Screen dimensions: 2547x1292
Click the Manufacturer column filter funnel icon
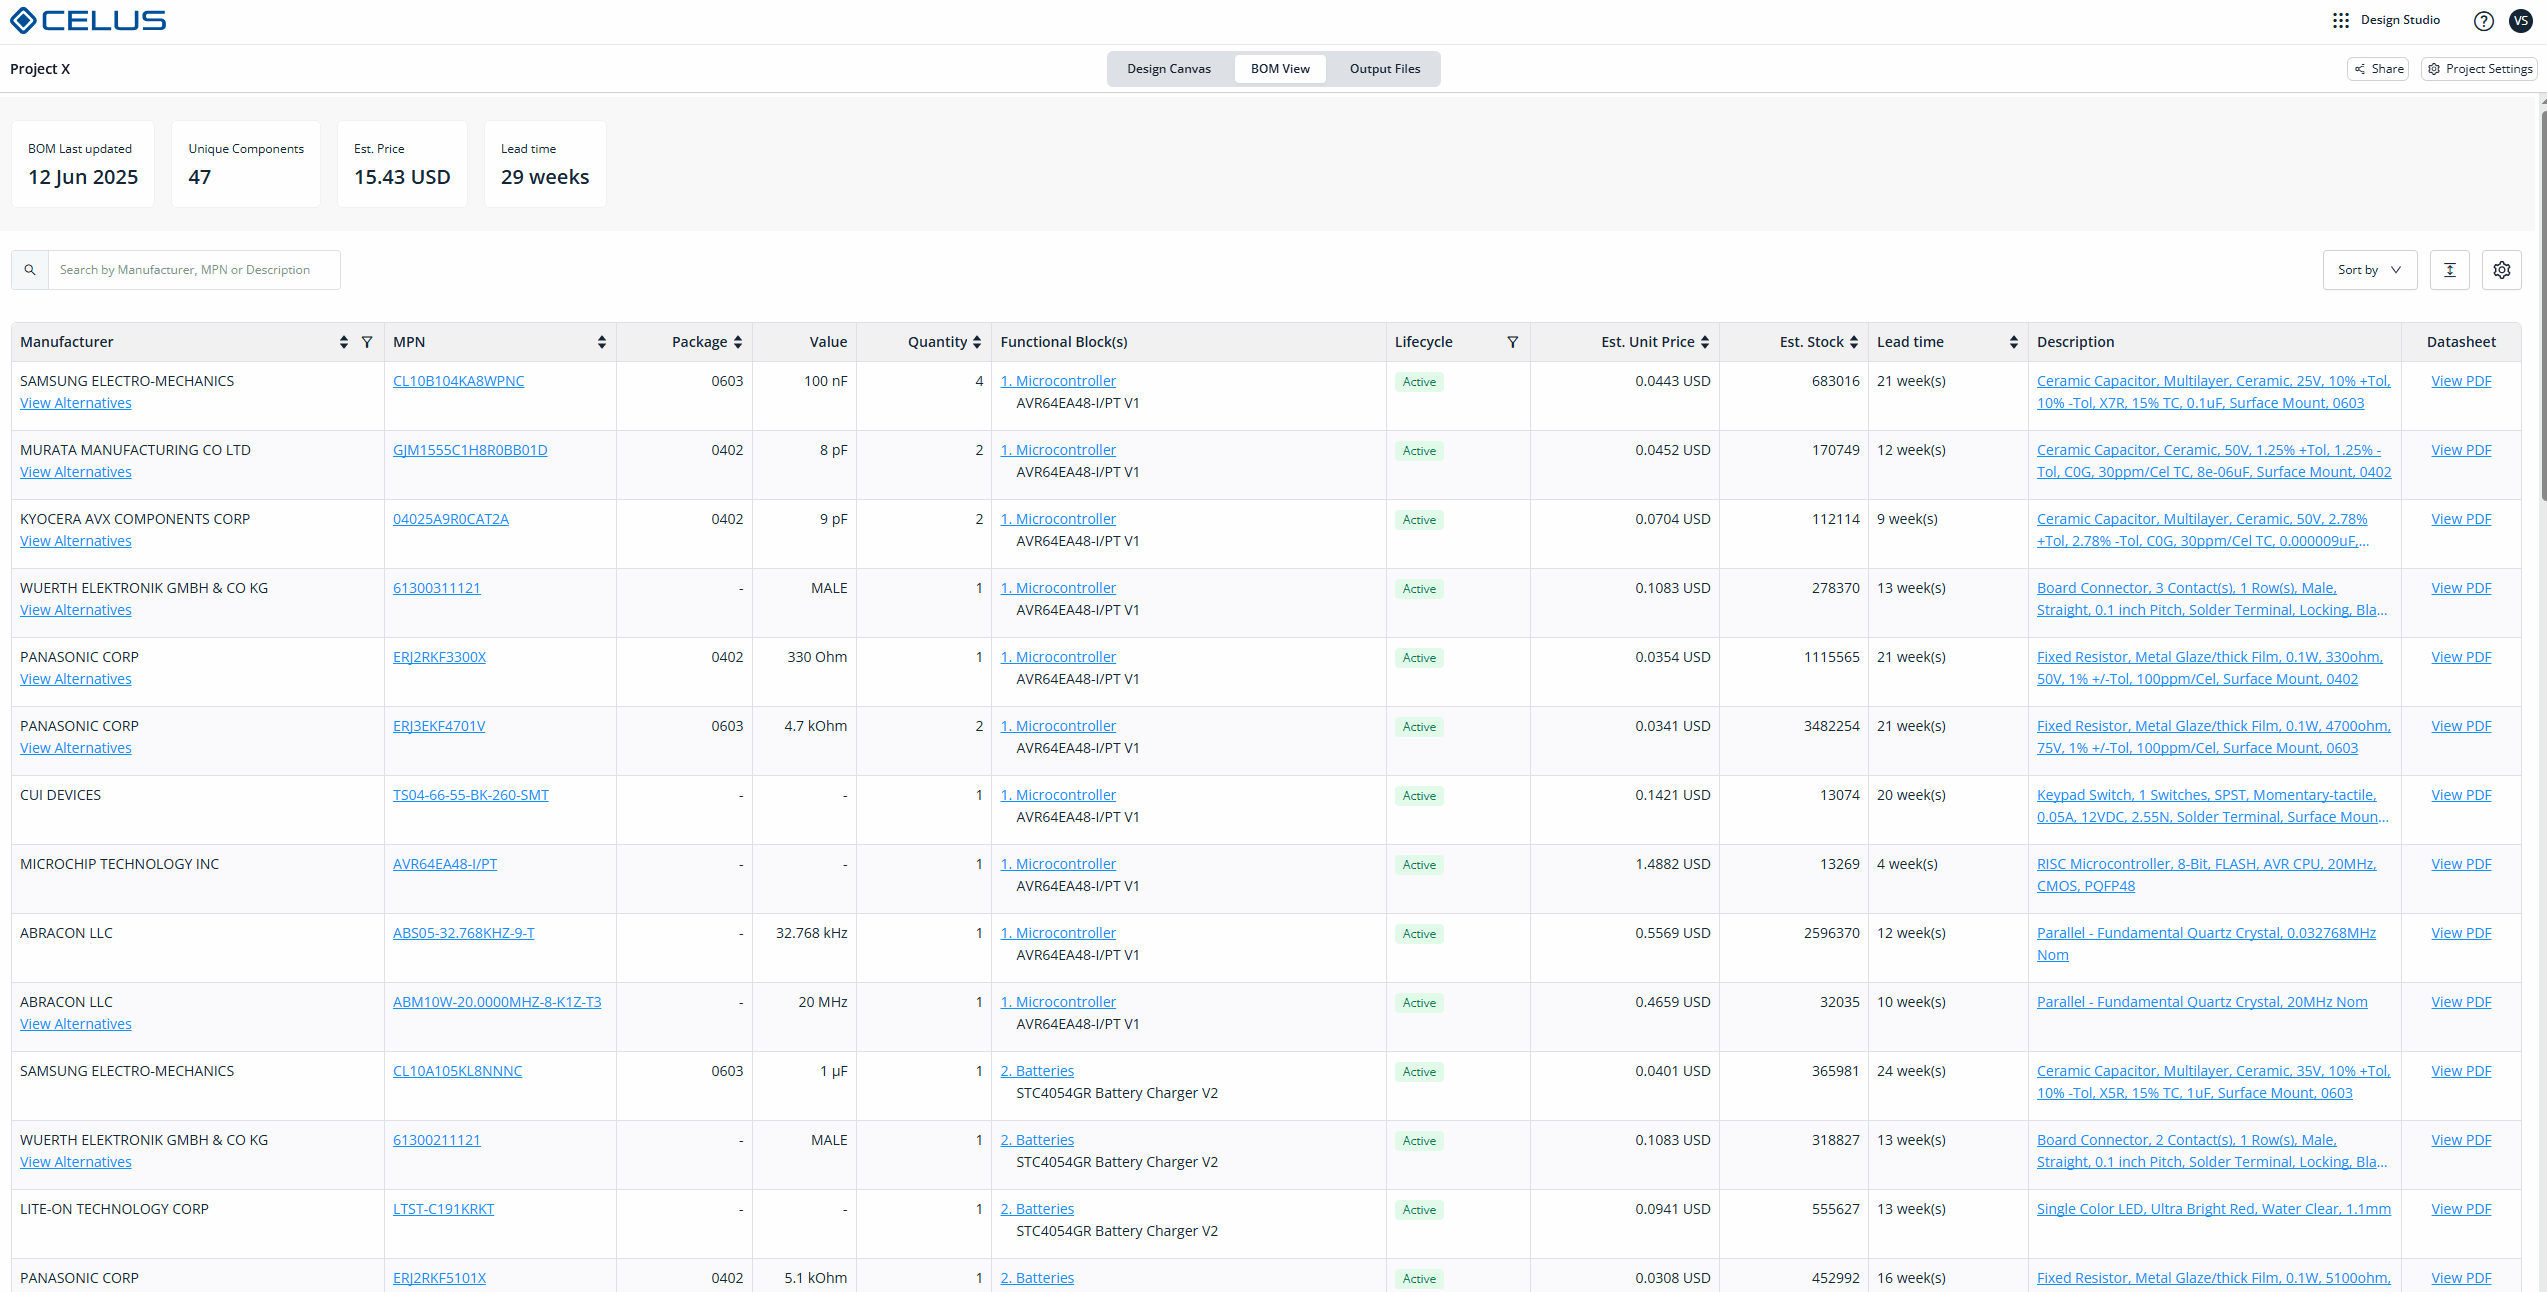[x=367, y=342]
